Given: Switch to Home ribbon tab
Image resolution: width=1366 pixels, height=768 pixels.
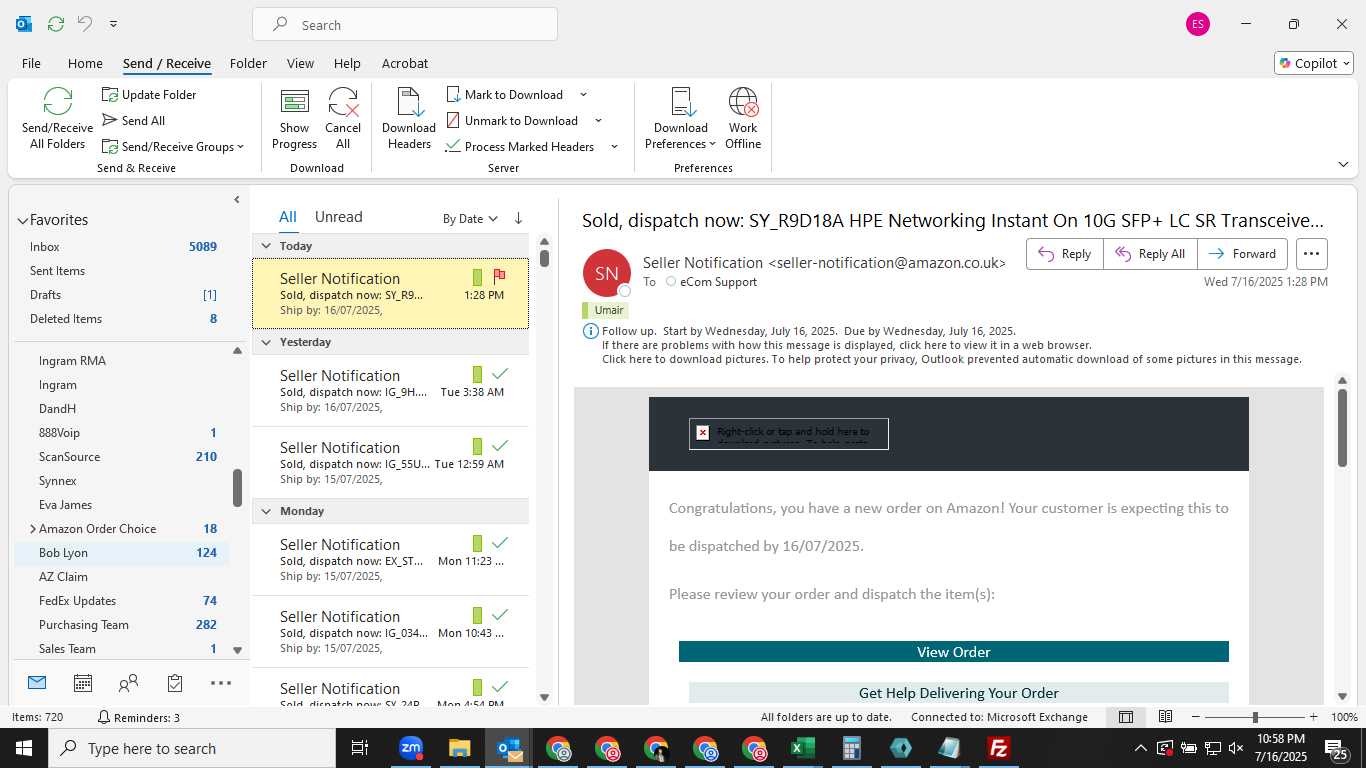Looking at the screenshot, I should [85, 63].
